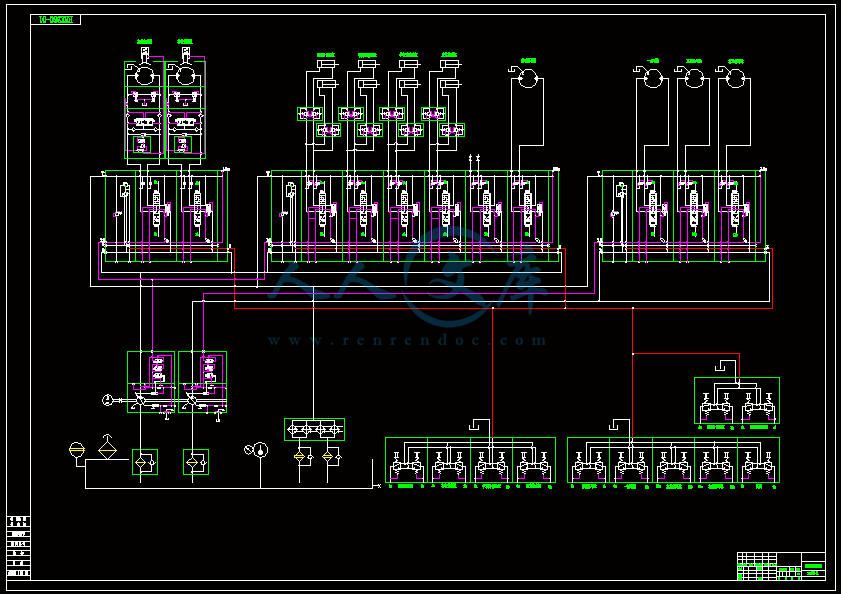841x594 pixels.
Task: Click the tank symbol above two-pair pilot box
Action: [x=720, y=367]
